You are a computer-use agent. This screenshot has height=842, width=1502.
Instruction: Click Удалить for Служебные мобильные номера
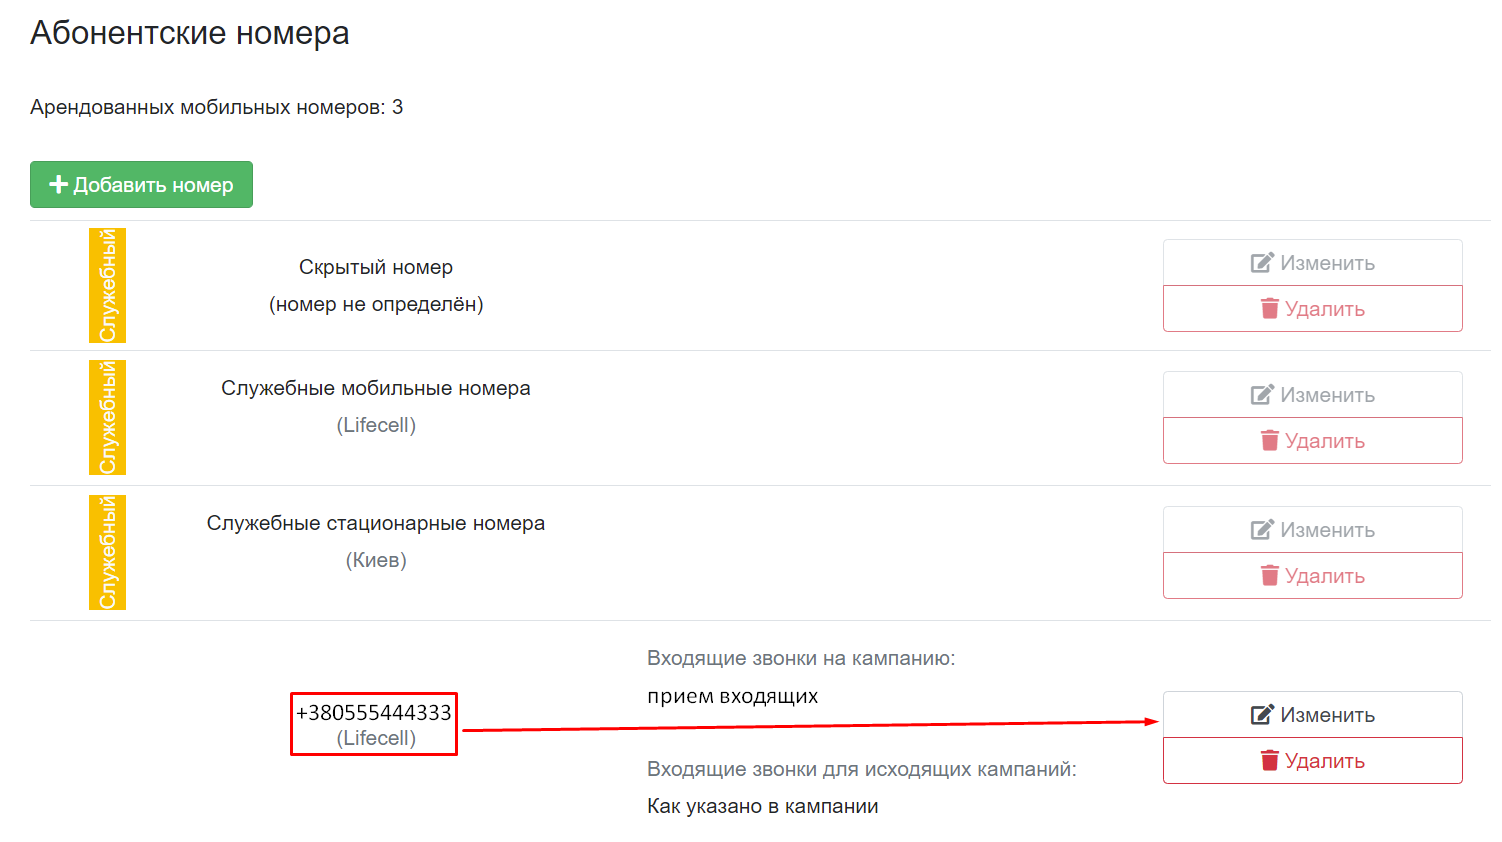click(x=1313, y=441)
